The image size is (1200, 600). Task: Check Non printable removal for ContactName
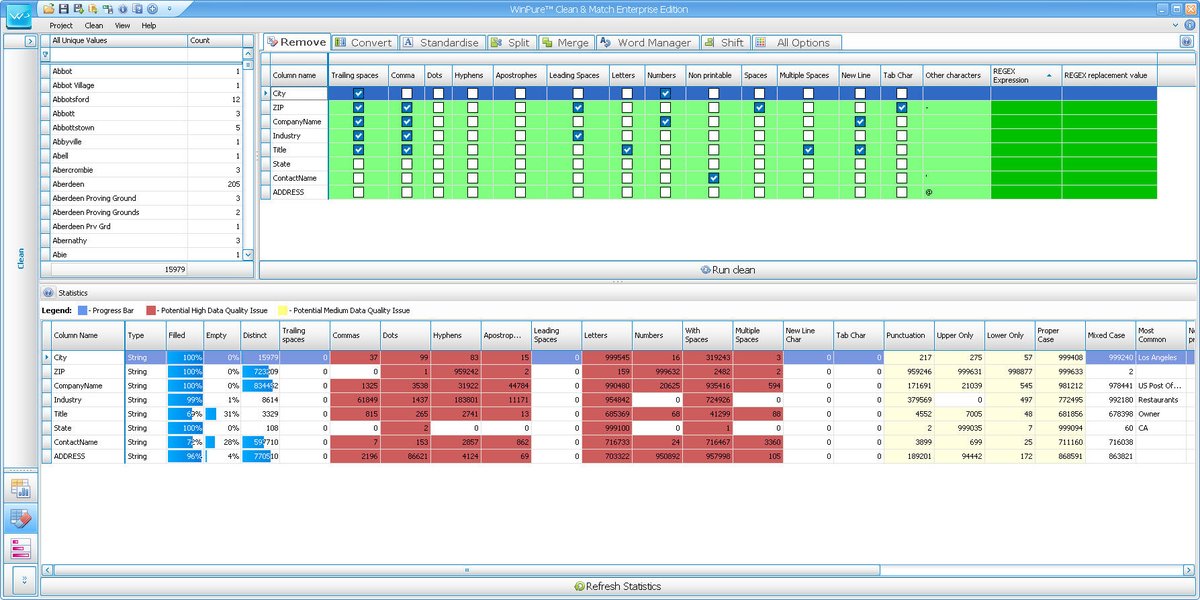tap(713, 178)
